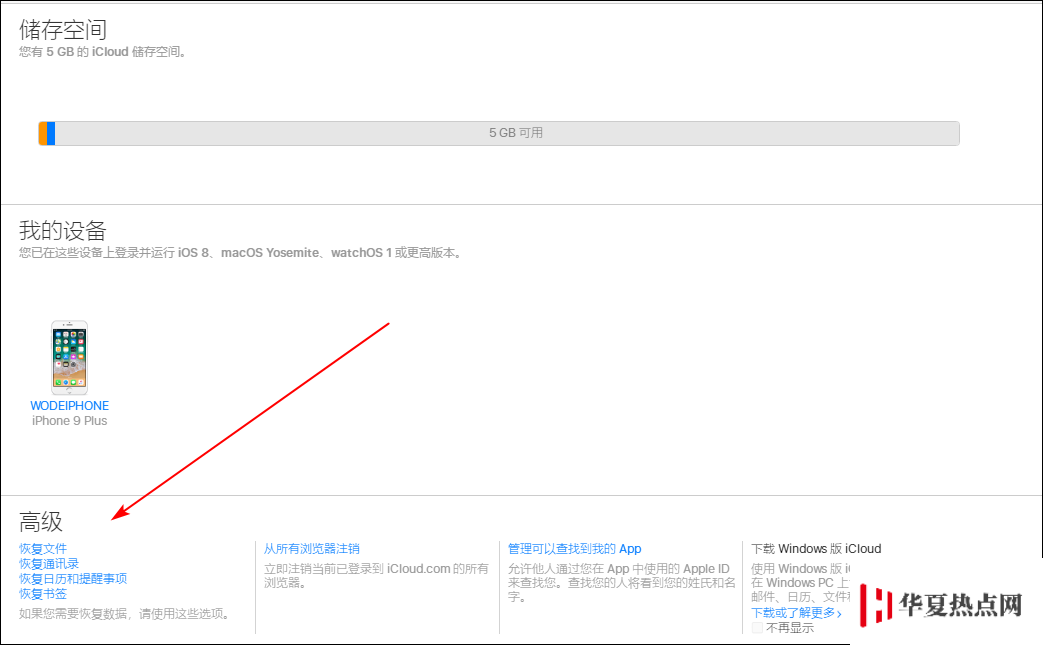
Task: Click the 5 GB 可用 storage label
Action: tap(516, 133)
